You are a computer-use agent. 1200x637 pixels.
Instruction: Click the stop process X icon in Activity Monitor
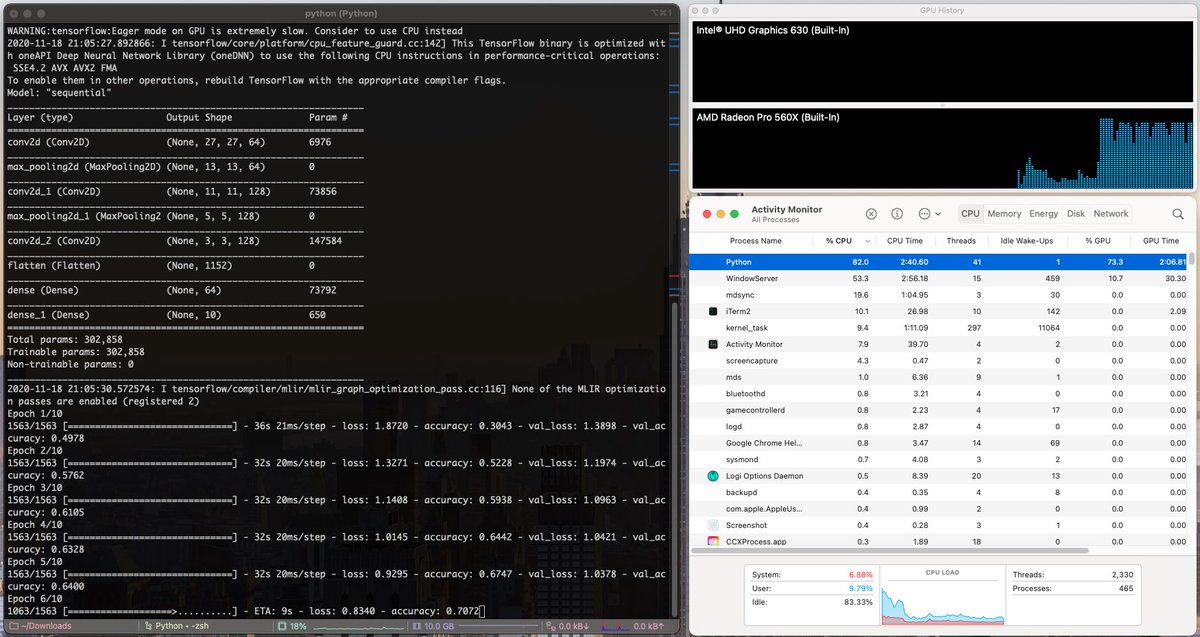pos(871,214)
